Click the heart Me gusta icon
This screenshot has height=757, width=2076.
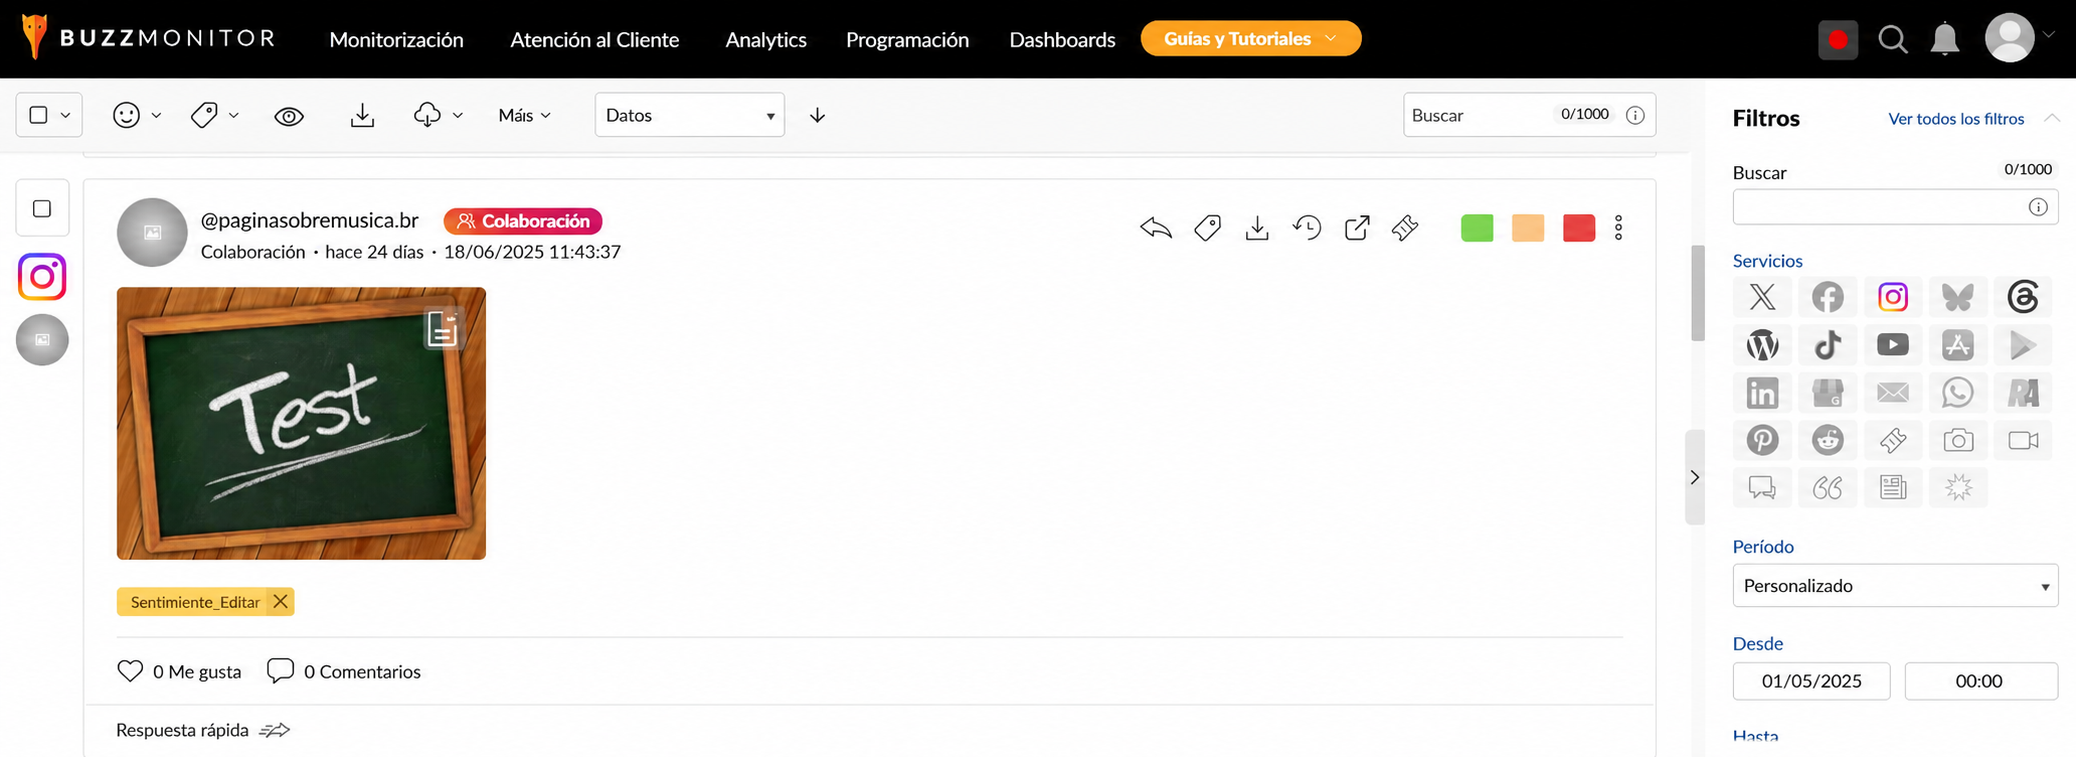(x=130, y=671)
